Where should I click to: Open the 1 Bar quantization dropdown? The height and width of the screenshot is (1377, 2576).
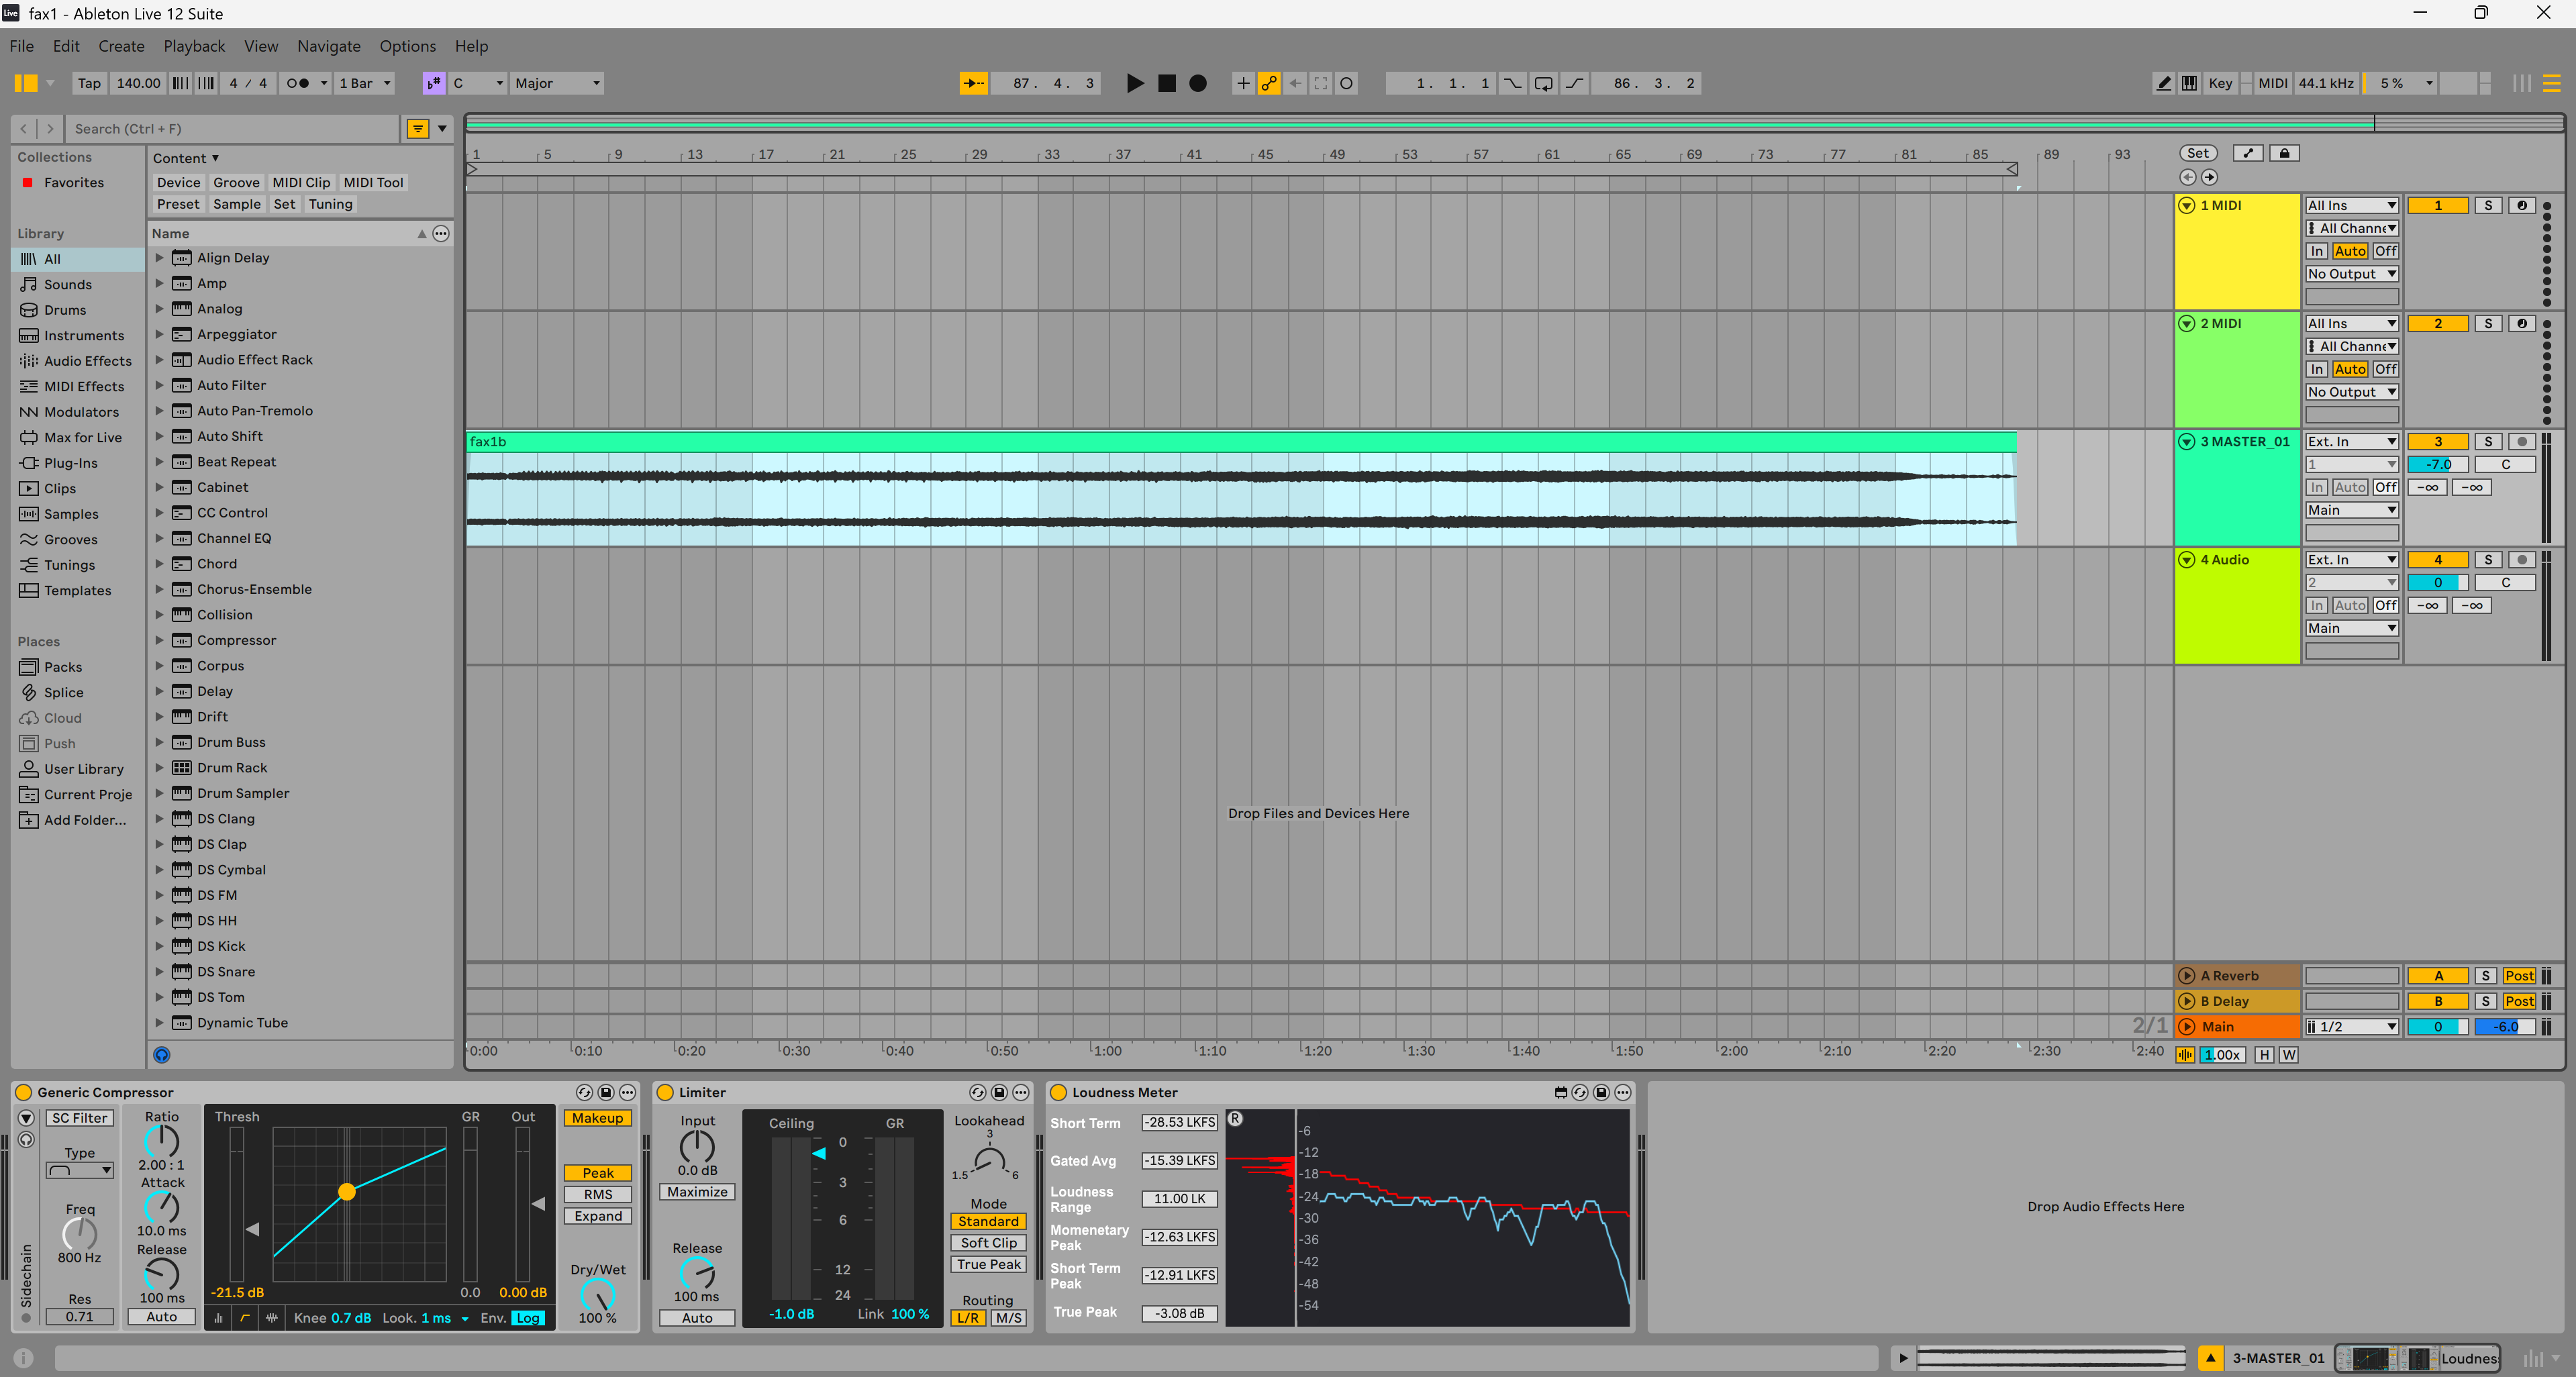point(365,83)
